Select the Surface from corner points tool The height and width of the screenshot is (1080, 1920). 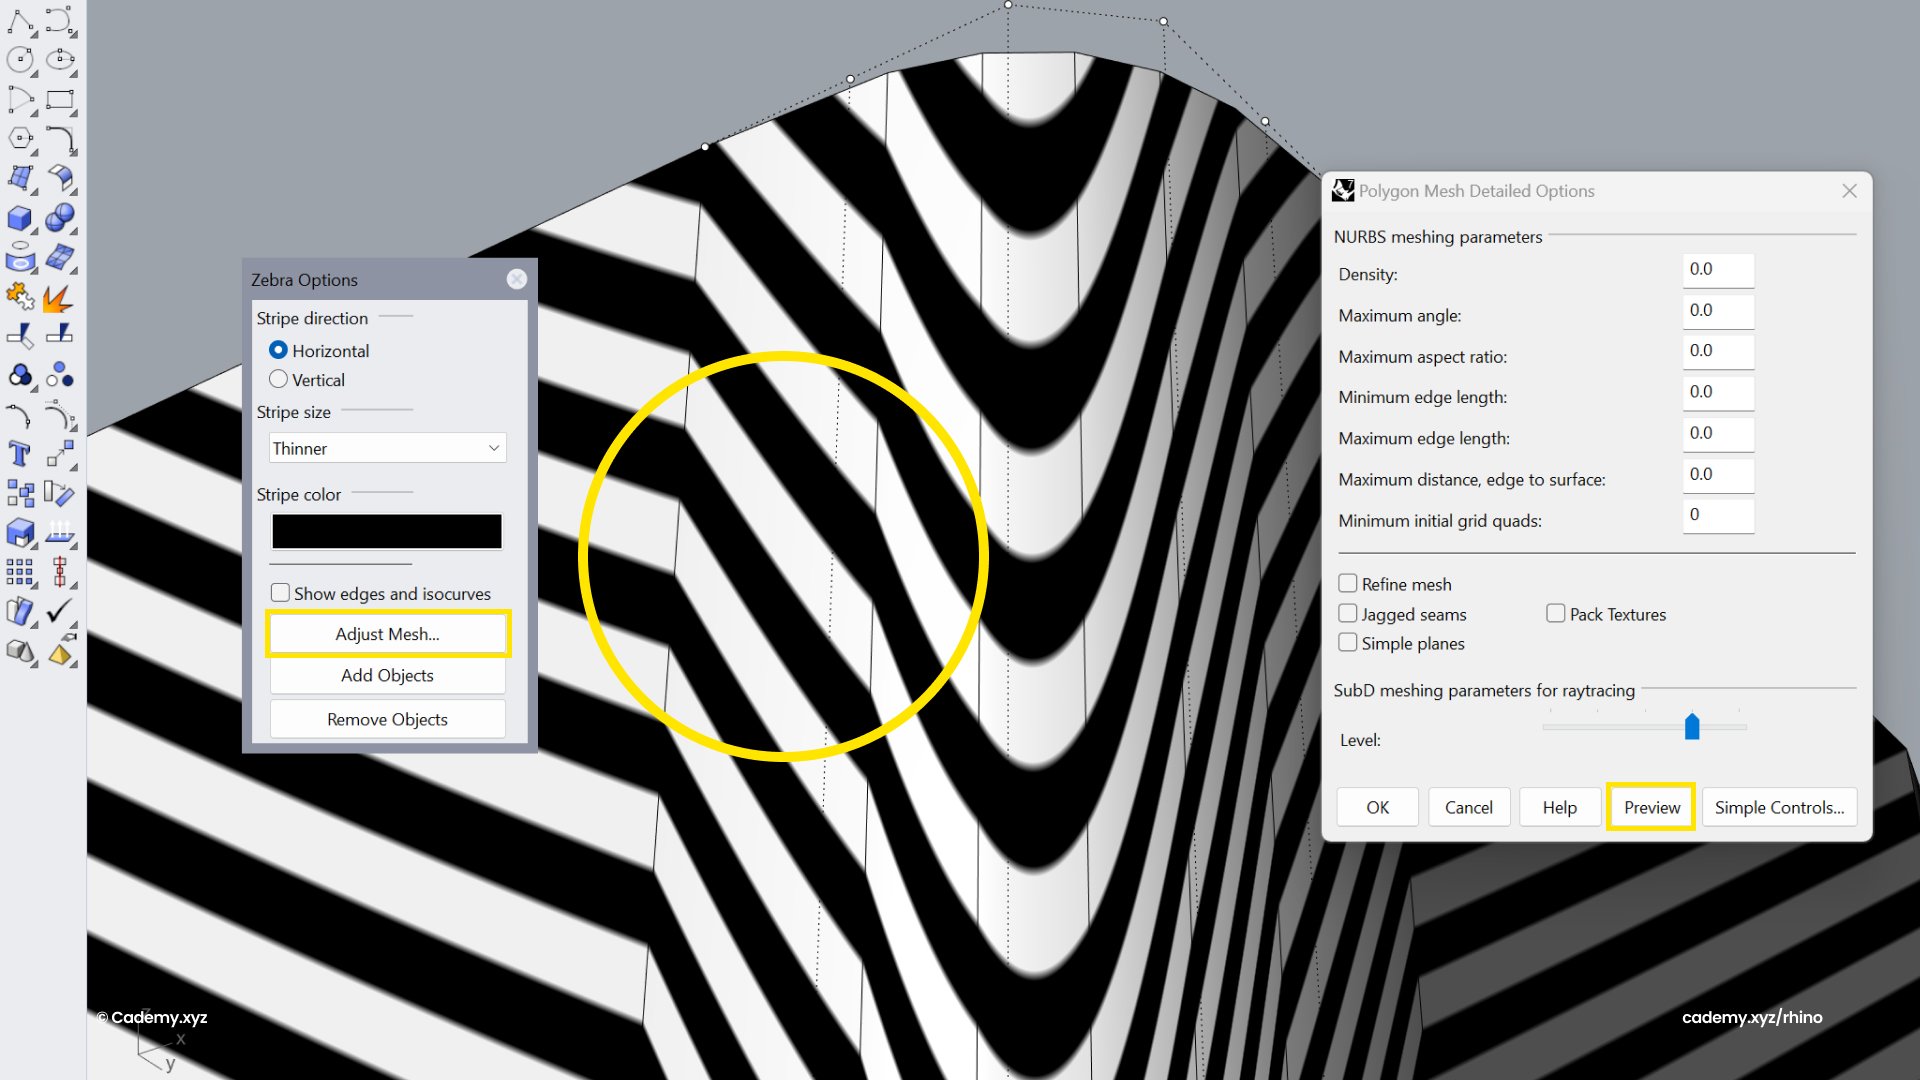coord(20,178)
